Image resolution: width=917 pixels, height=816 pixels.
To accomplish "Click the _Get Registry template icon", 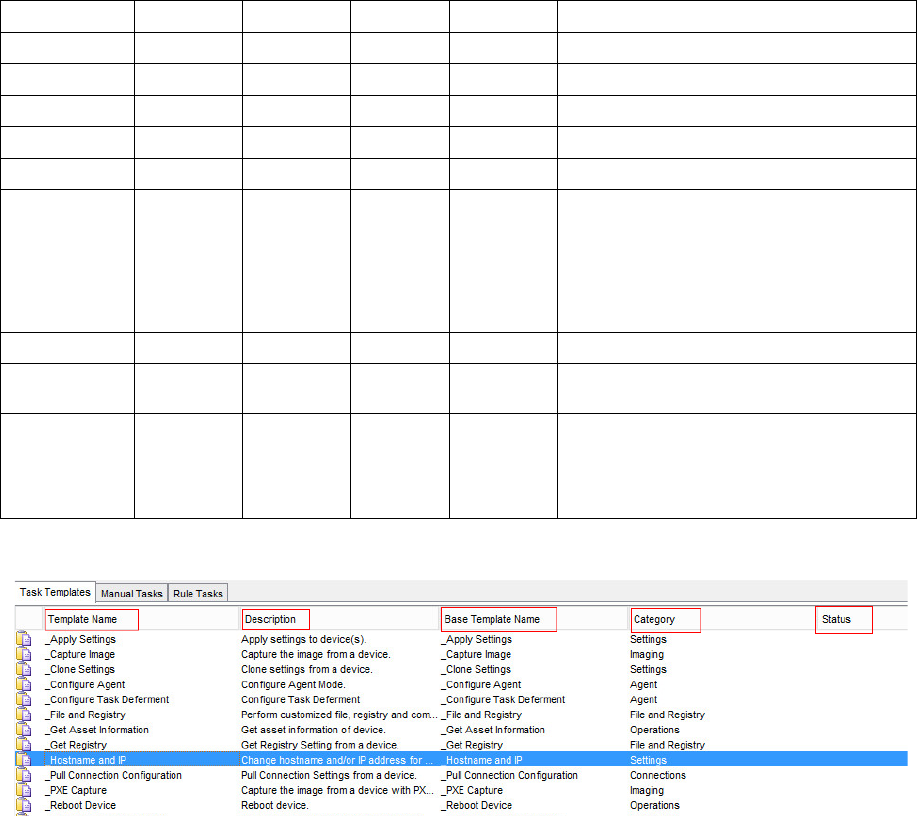I will [x=23, y=745].
